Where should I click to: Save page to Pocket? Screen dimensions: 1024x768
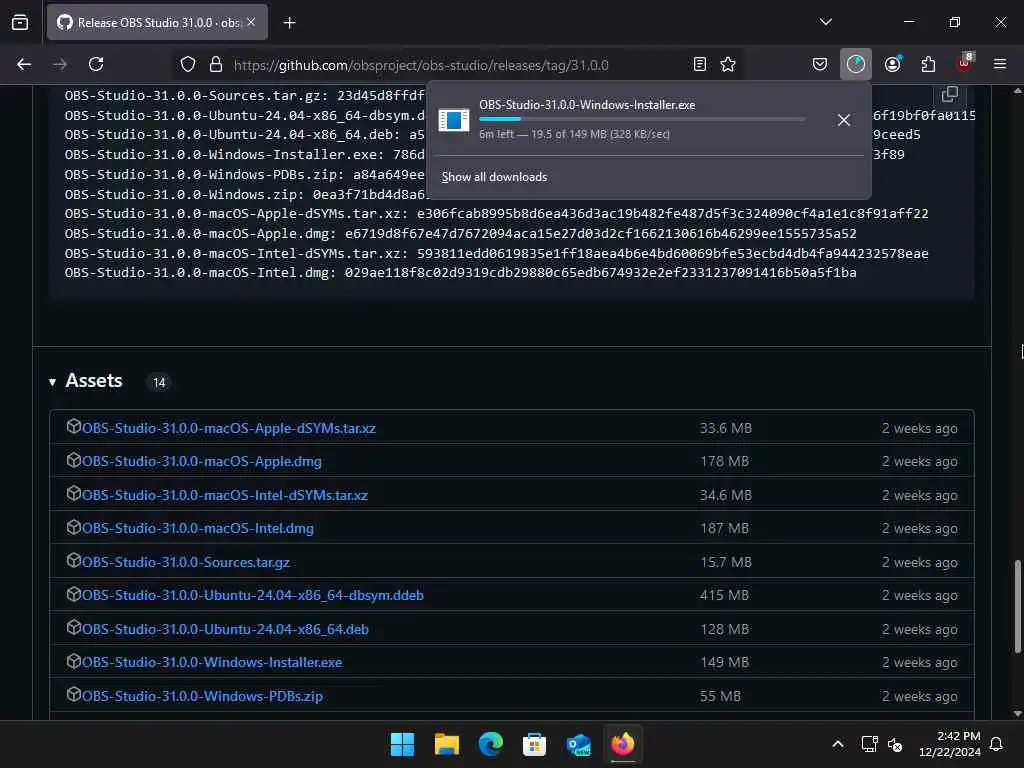click(x=820, y=64)
